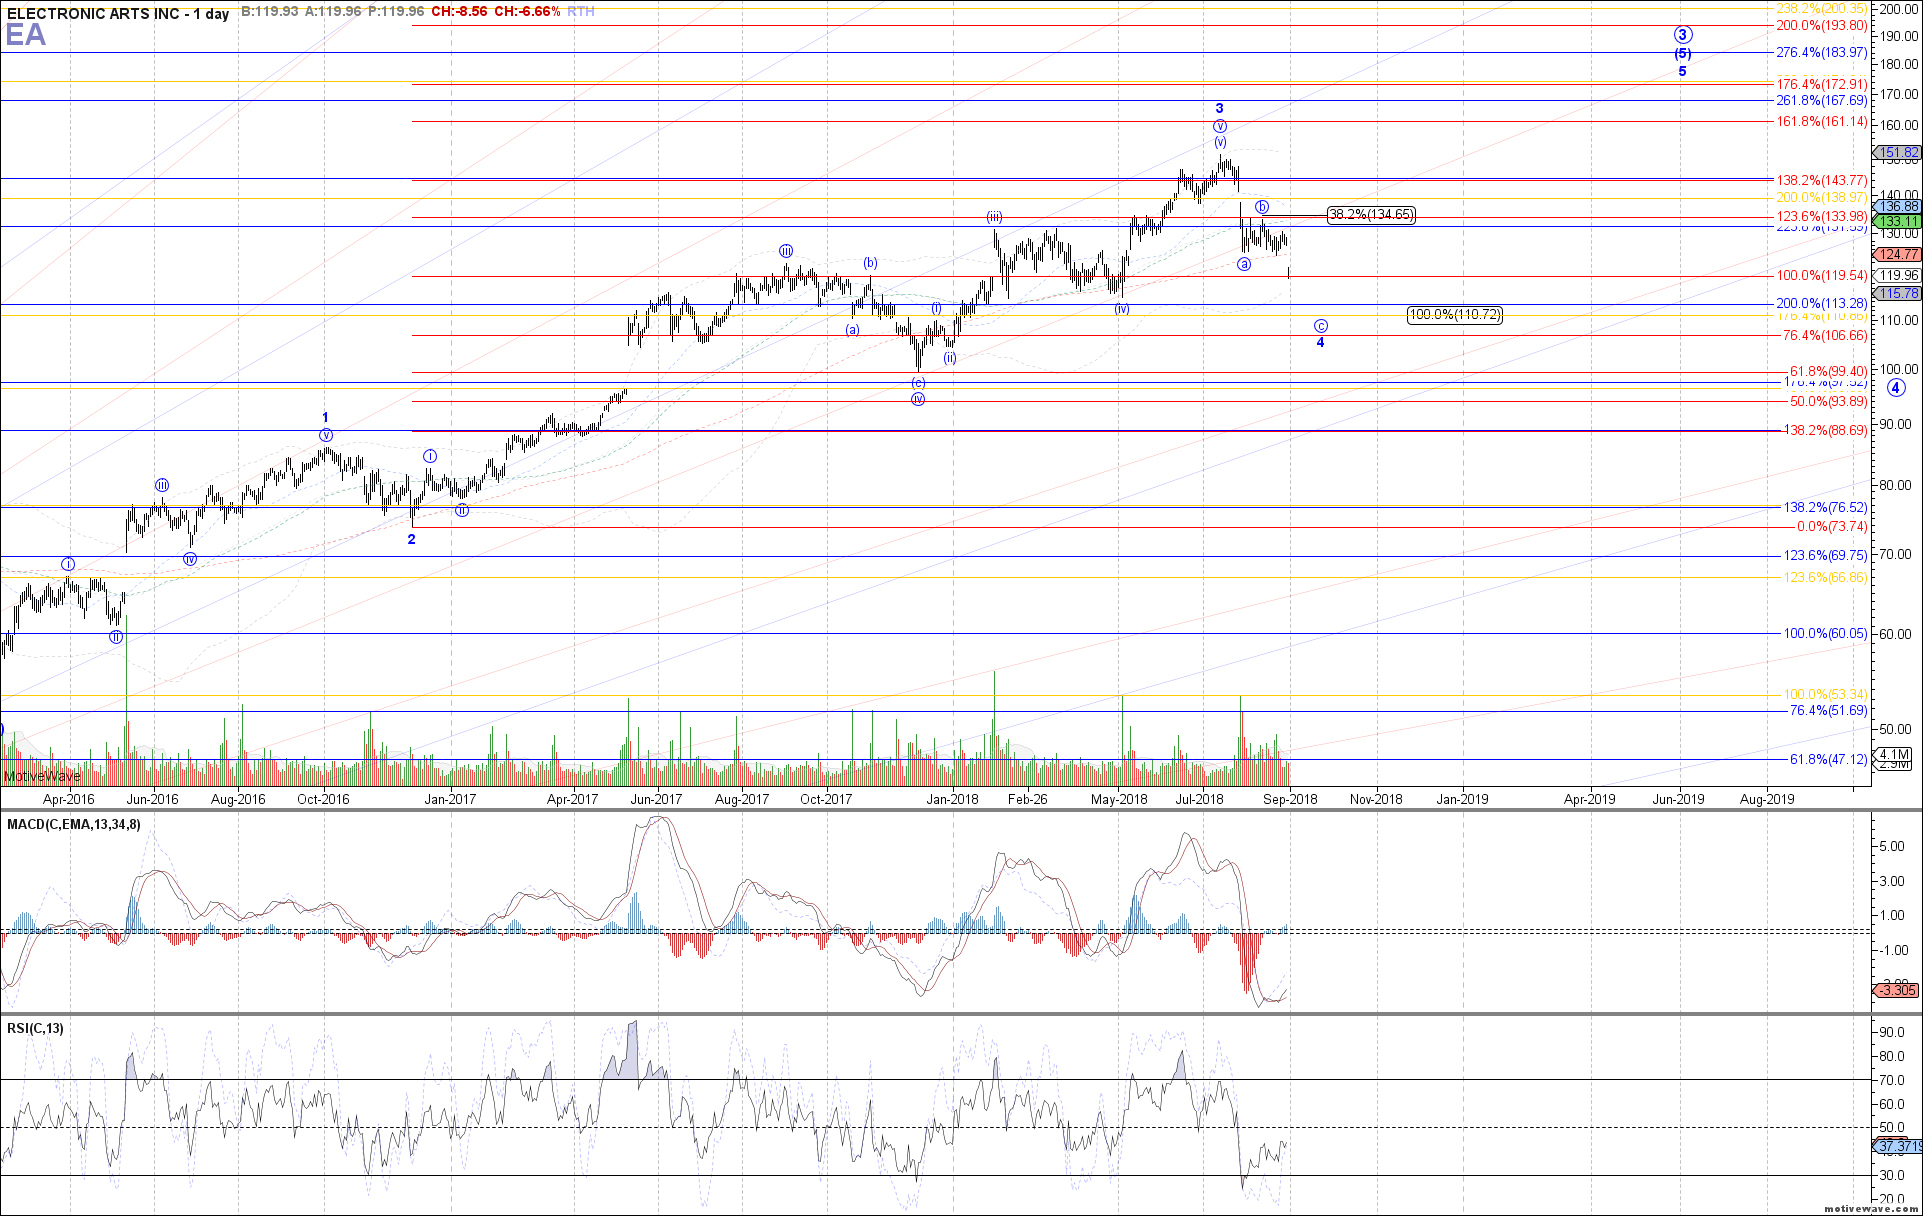Screen dimensions: 1923x1216
Task: Select the green 133.11 price tag
Action: [x=1896, y=221]
